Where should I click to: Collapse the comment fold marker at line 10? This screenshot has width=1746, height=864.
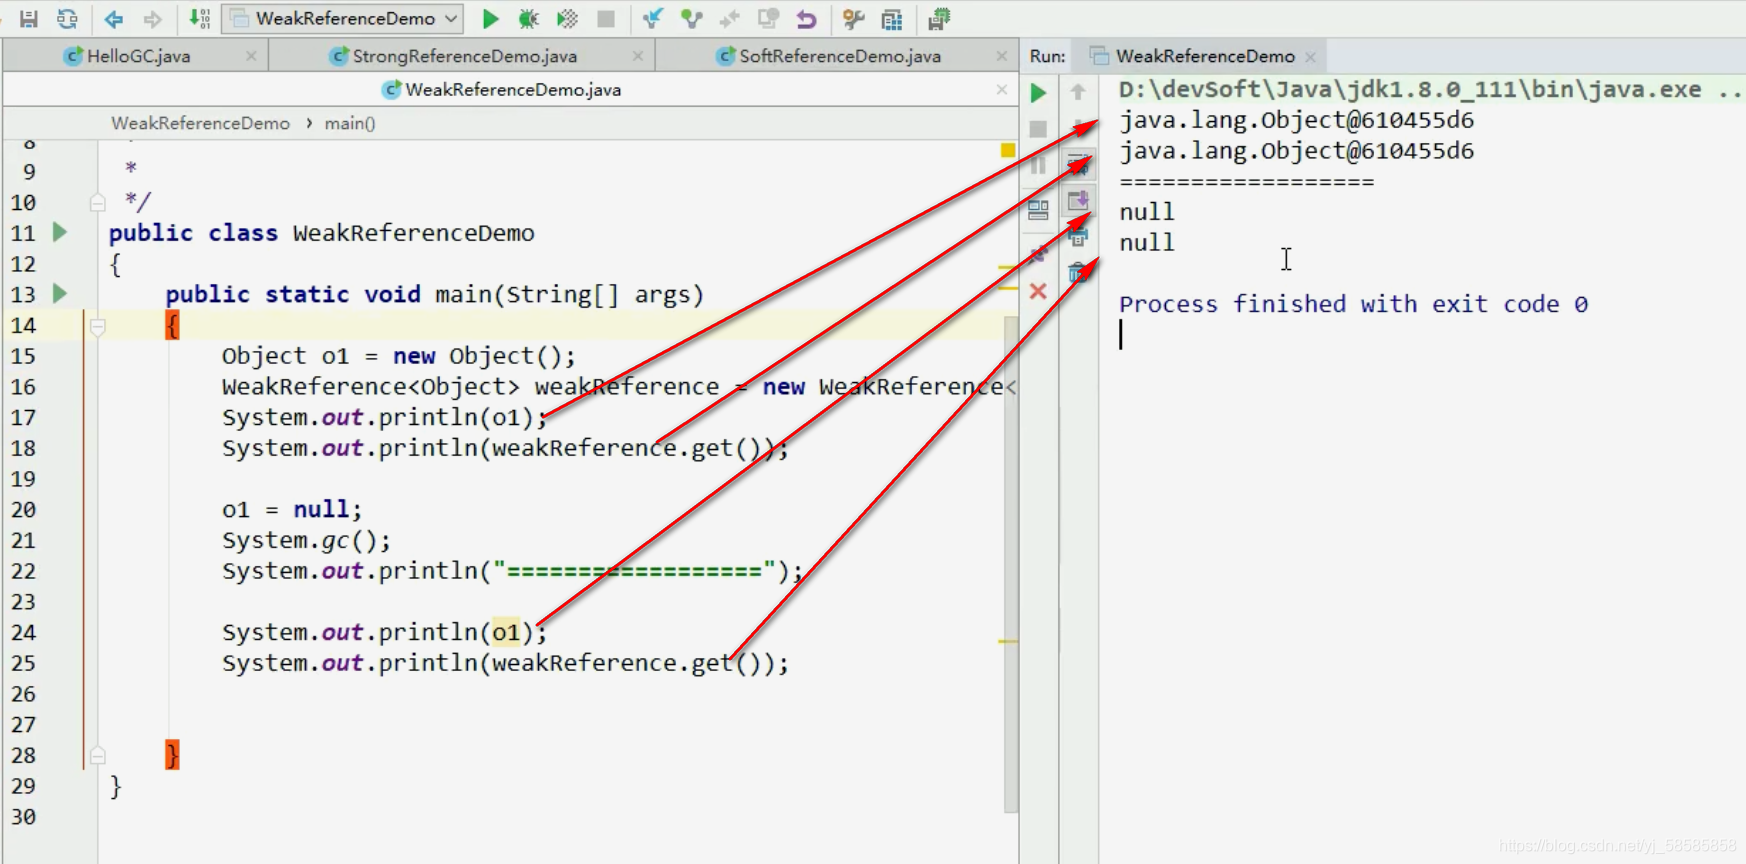[97, 203]
